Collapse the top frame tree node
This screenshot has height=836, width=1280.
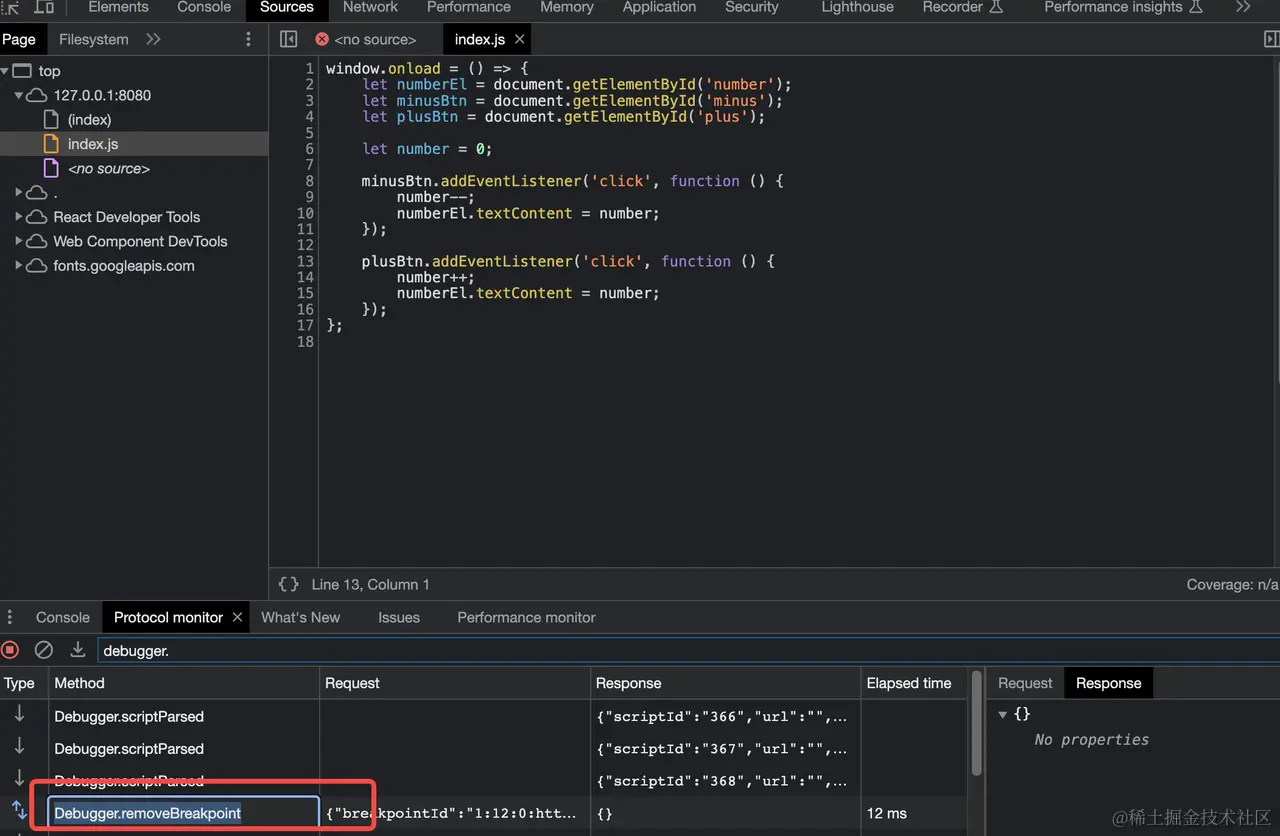[x=5, y=71]
